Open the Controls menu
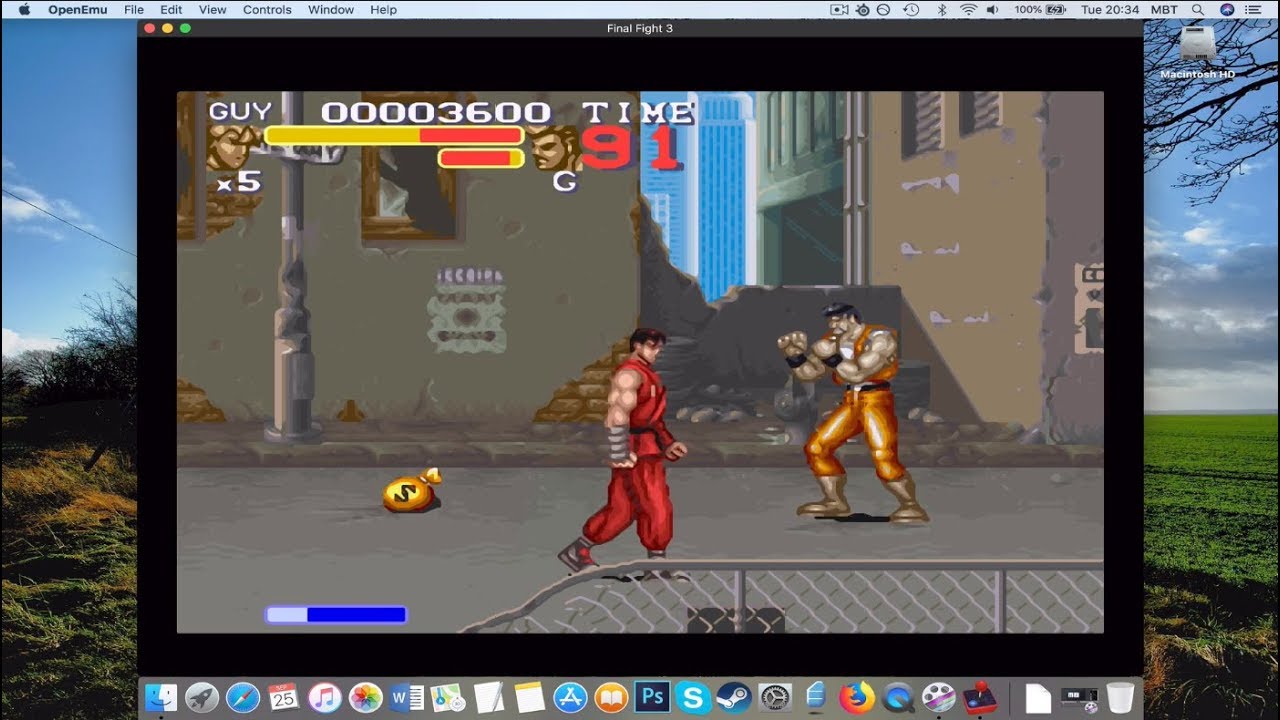Viewport: 1280px width, 720px height. pos(267,9)
